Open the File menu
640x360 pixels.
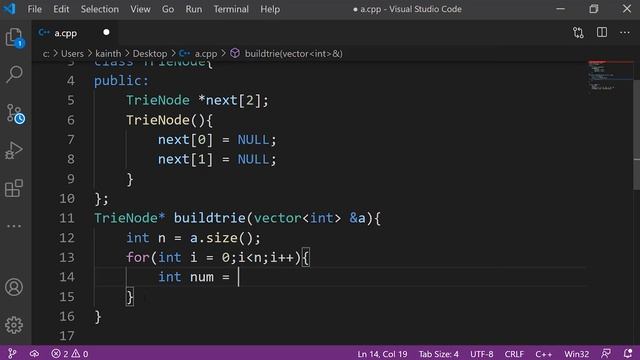(35, 9)
